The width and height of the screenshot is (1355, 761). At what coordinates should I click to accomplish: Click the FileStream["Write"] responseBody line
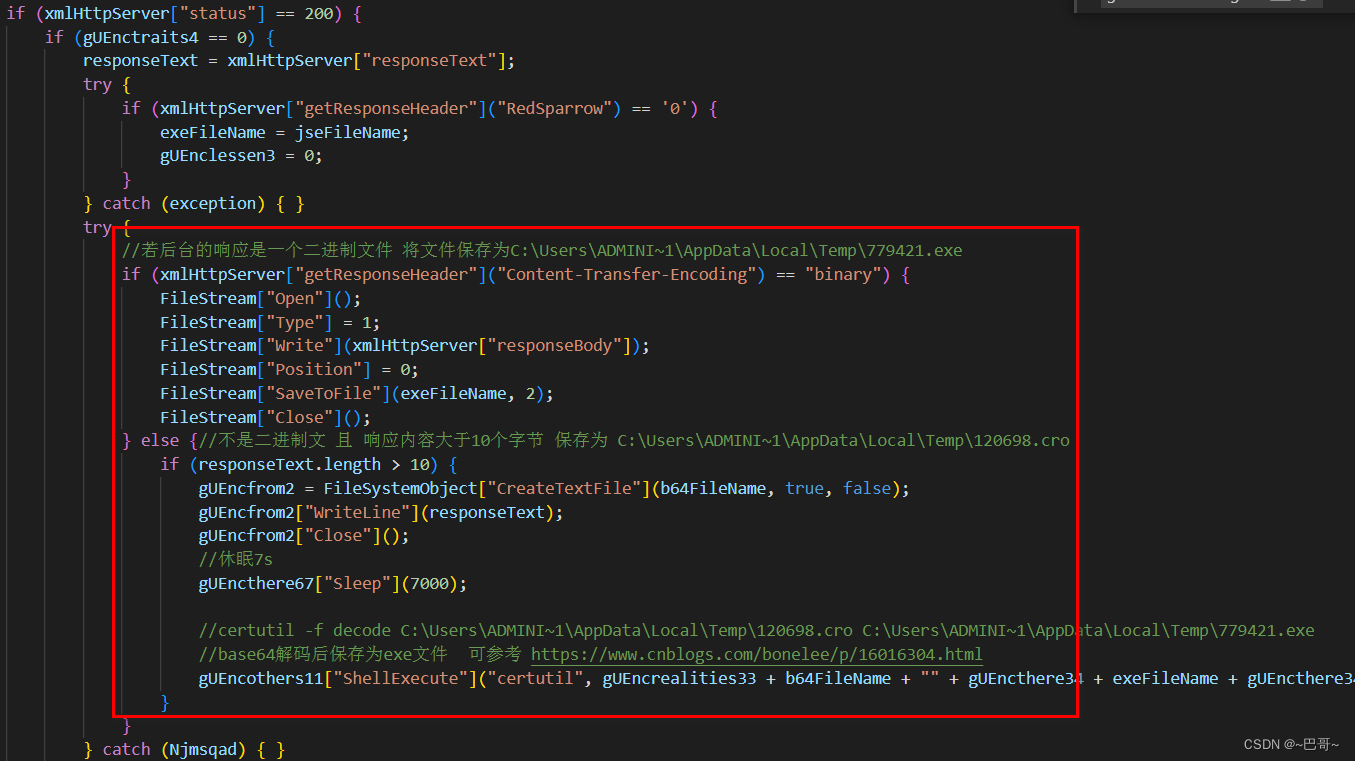(405, 345)
